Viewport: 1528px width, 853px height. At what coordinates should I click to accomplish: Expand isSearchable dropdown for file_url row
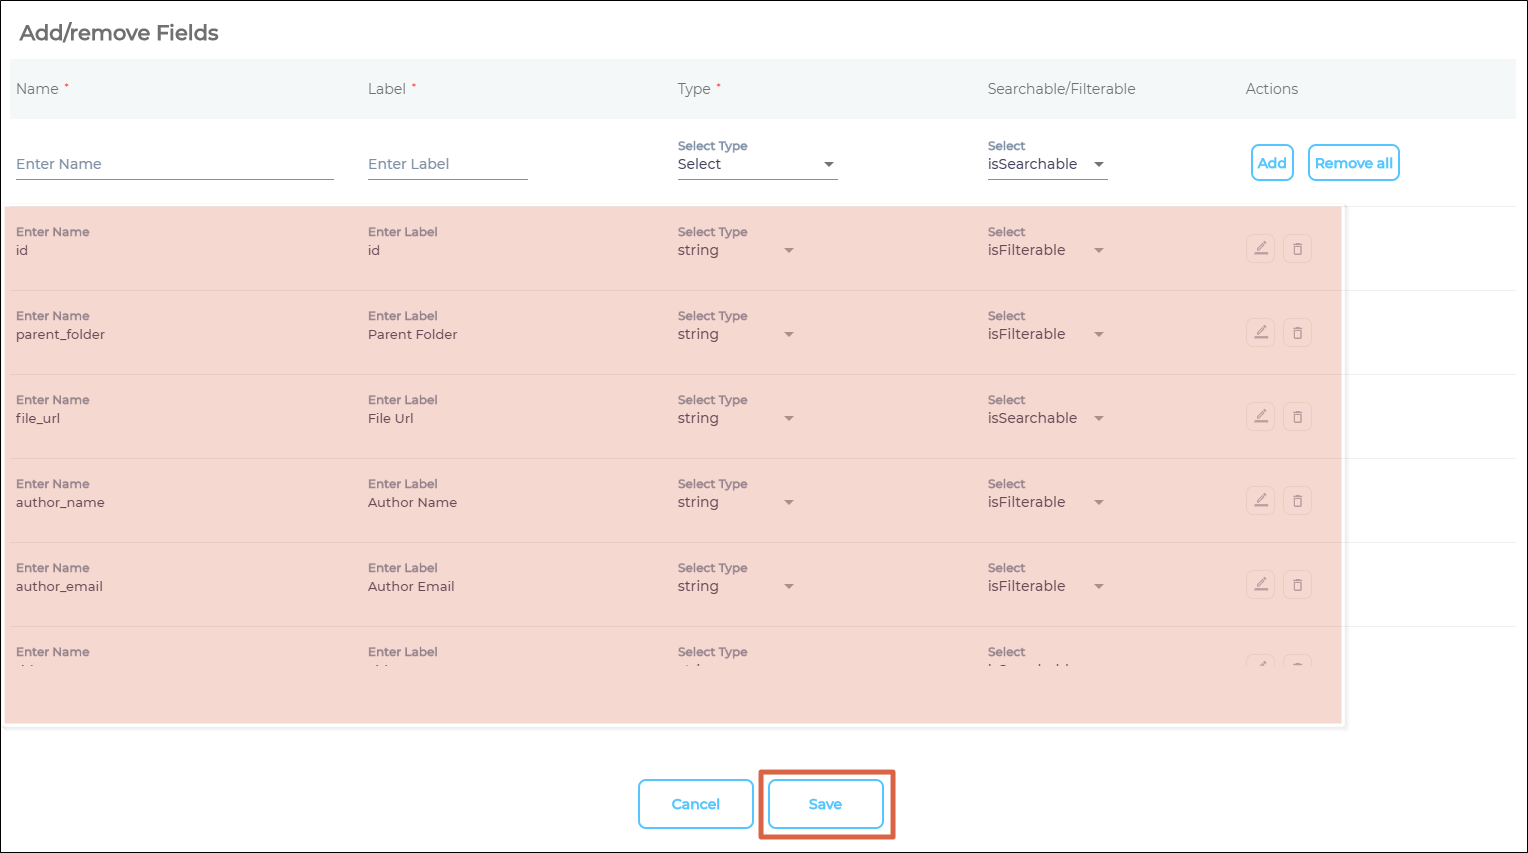click(x=1046, y=418)
